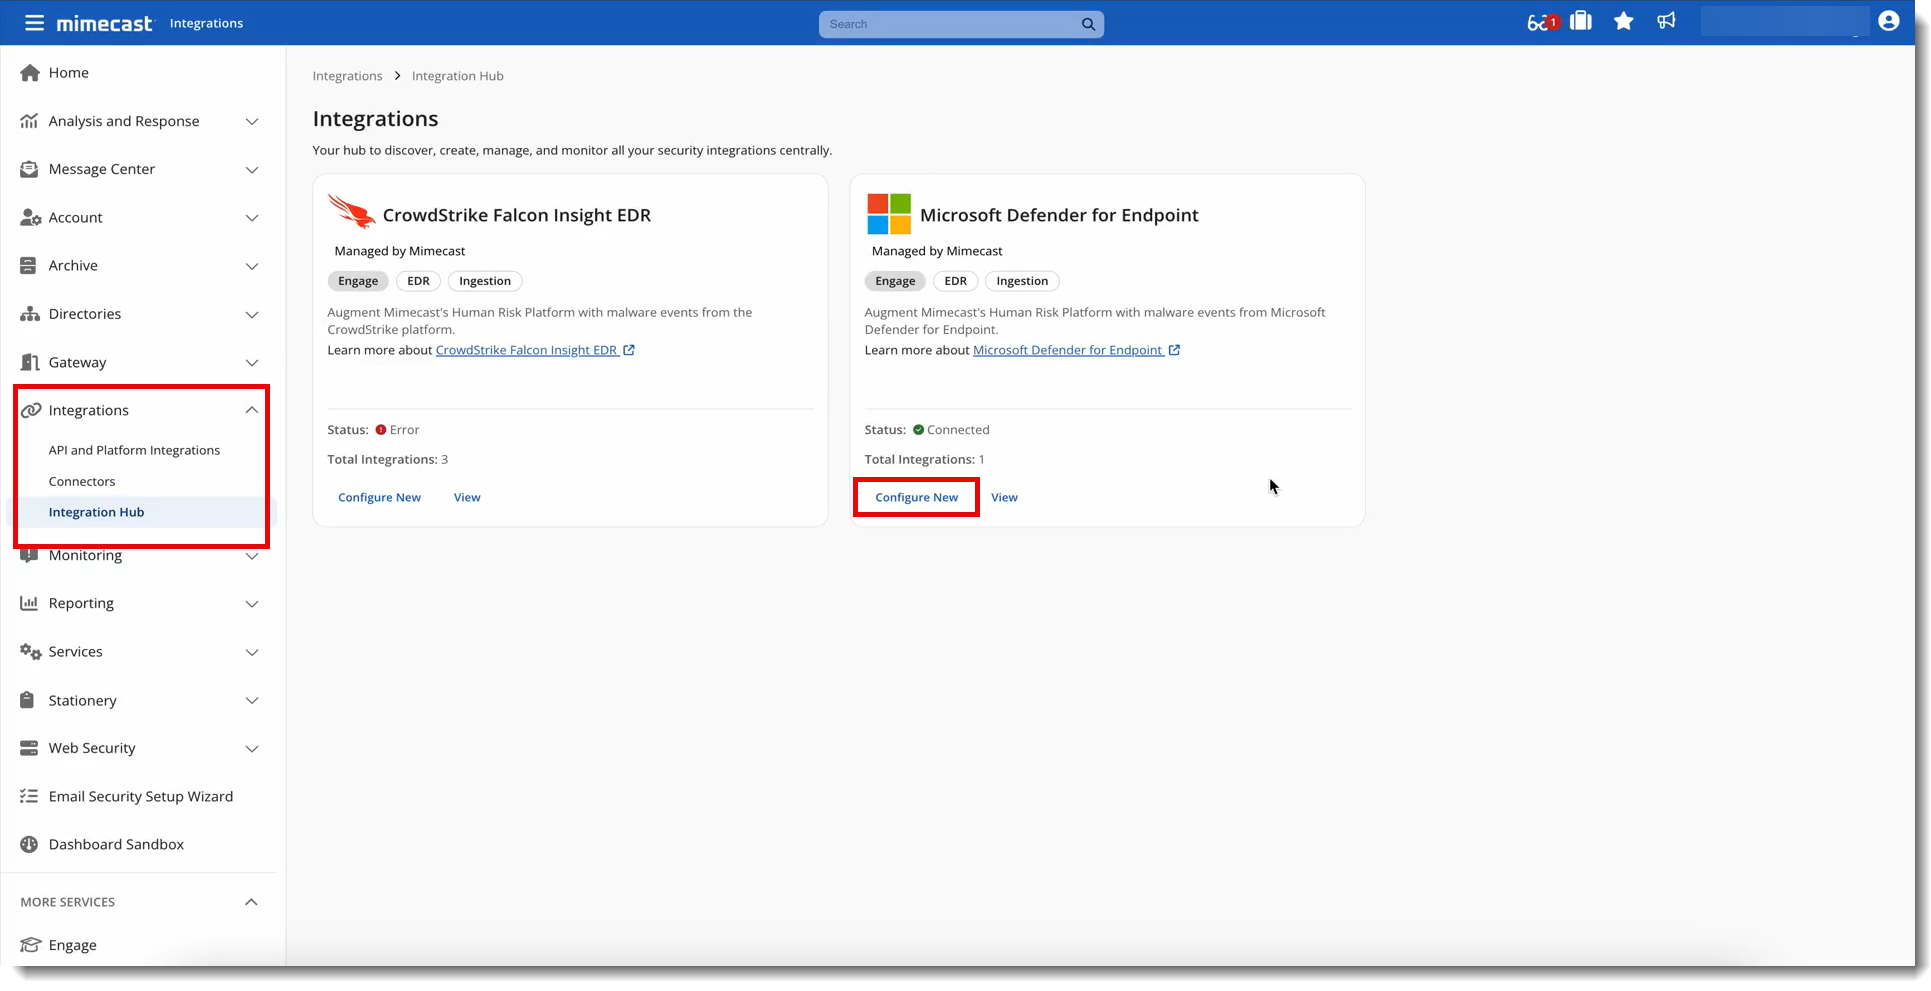Click Configure New for Microsoft Defender
This screenshot has width=1931, height=991.
(916, 498)
